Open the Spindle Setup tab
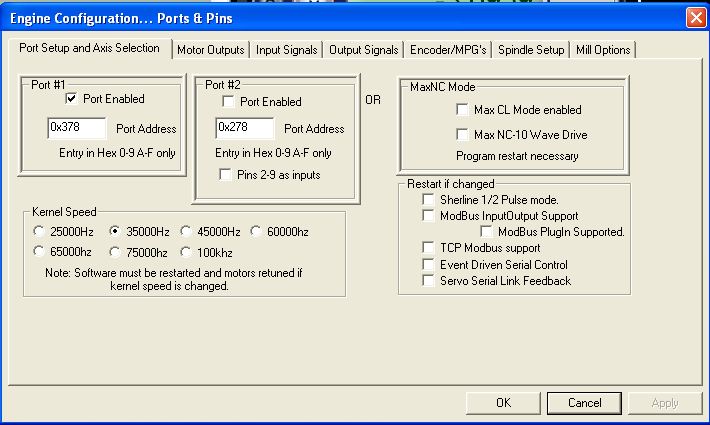 (x=531, y=50)
